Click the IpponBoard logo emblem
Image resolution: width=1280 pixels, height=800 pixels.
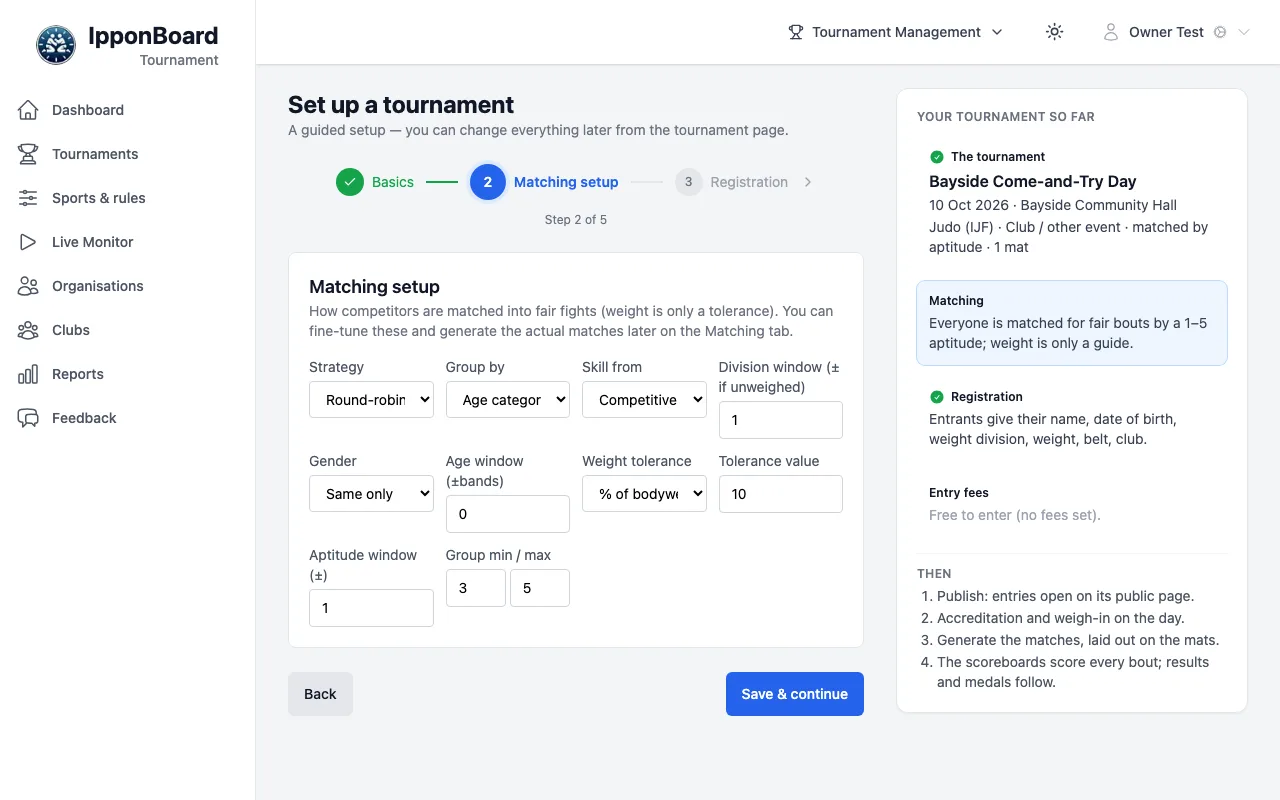pos(56,45)
